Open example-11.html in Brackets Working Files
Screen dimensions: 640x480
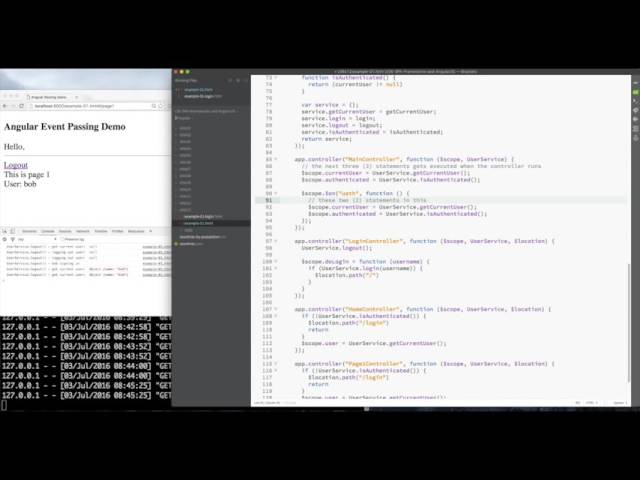[x=198, y=90]
